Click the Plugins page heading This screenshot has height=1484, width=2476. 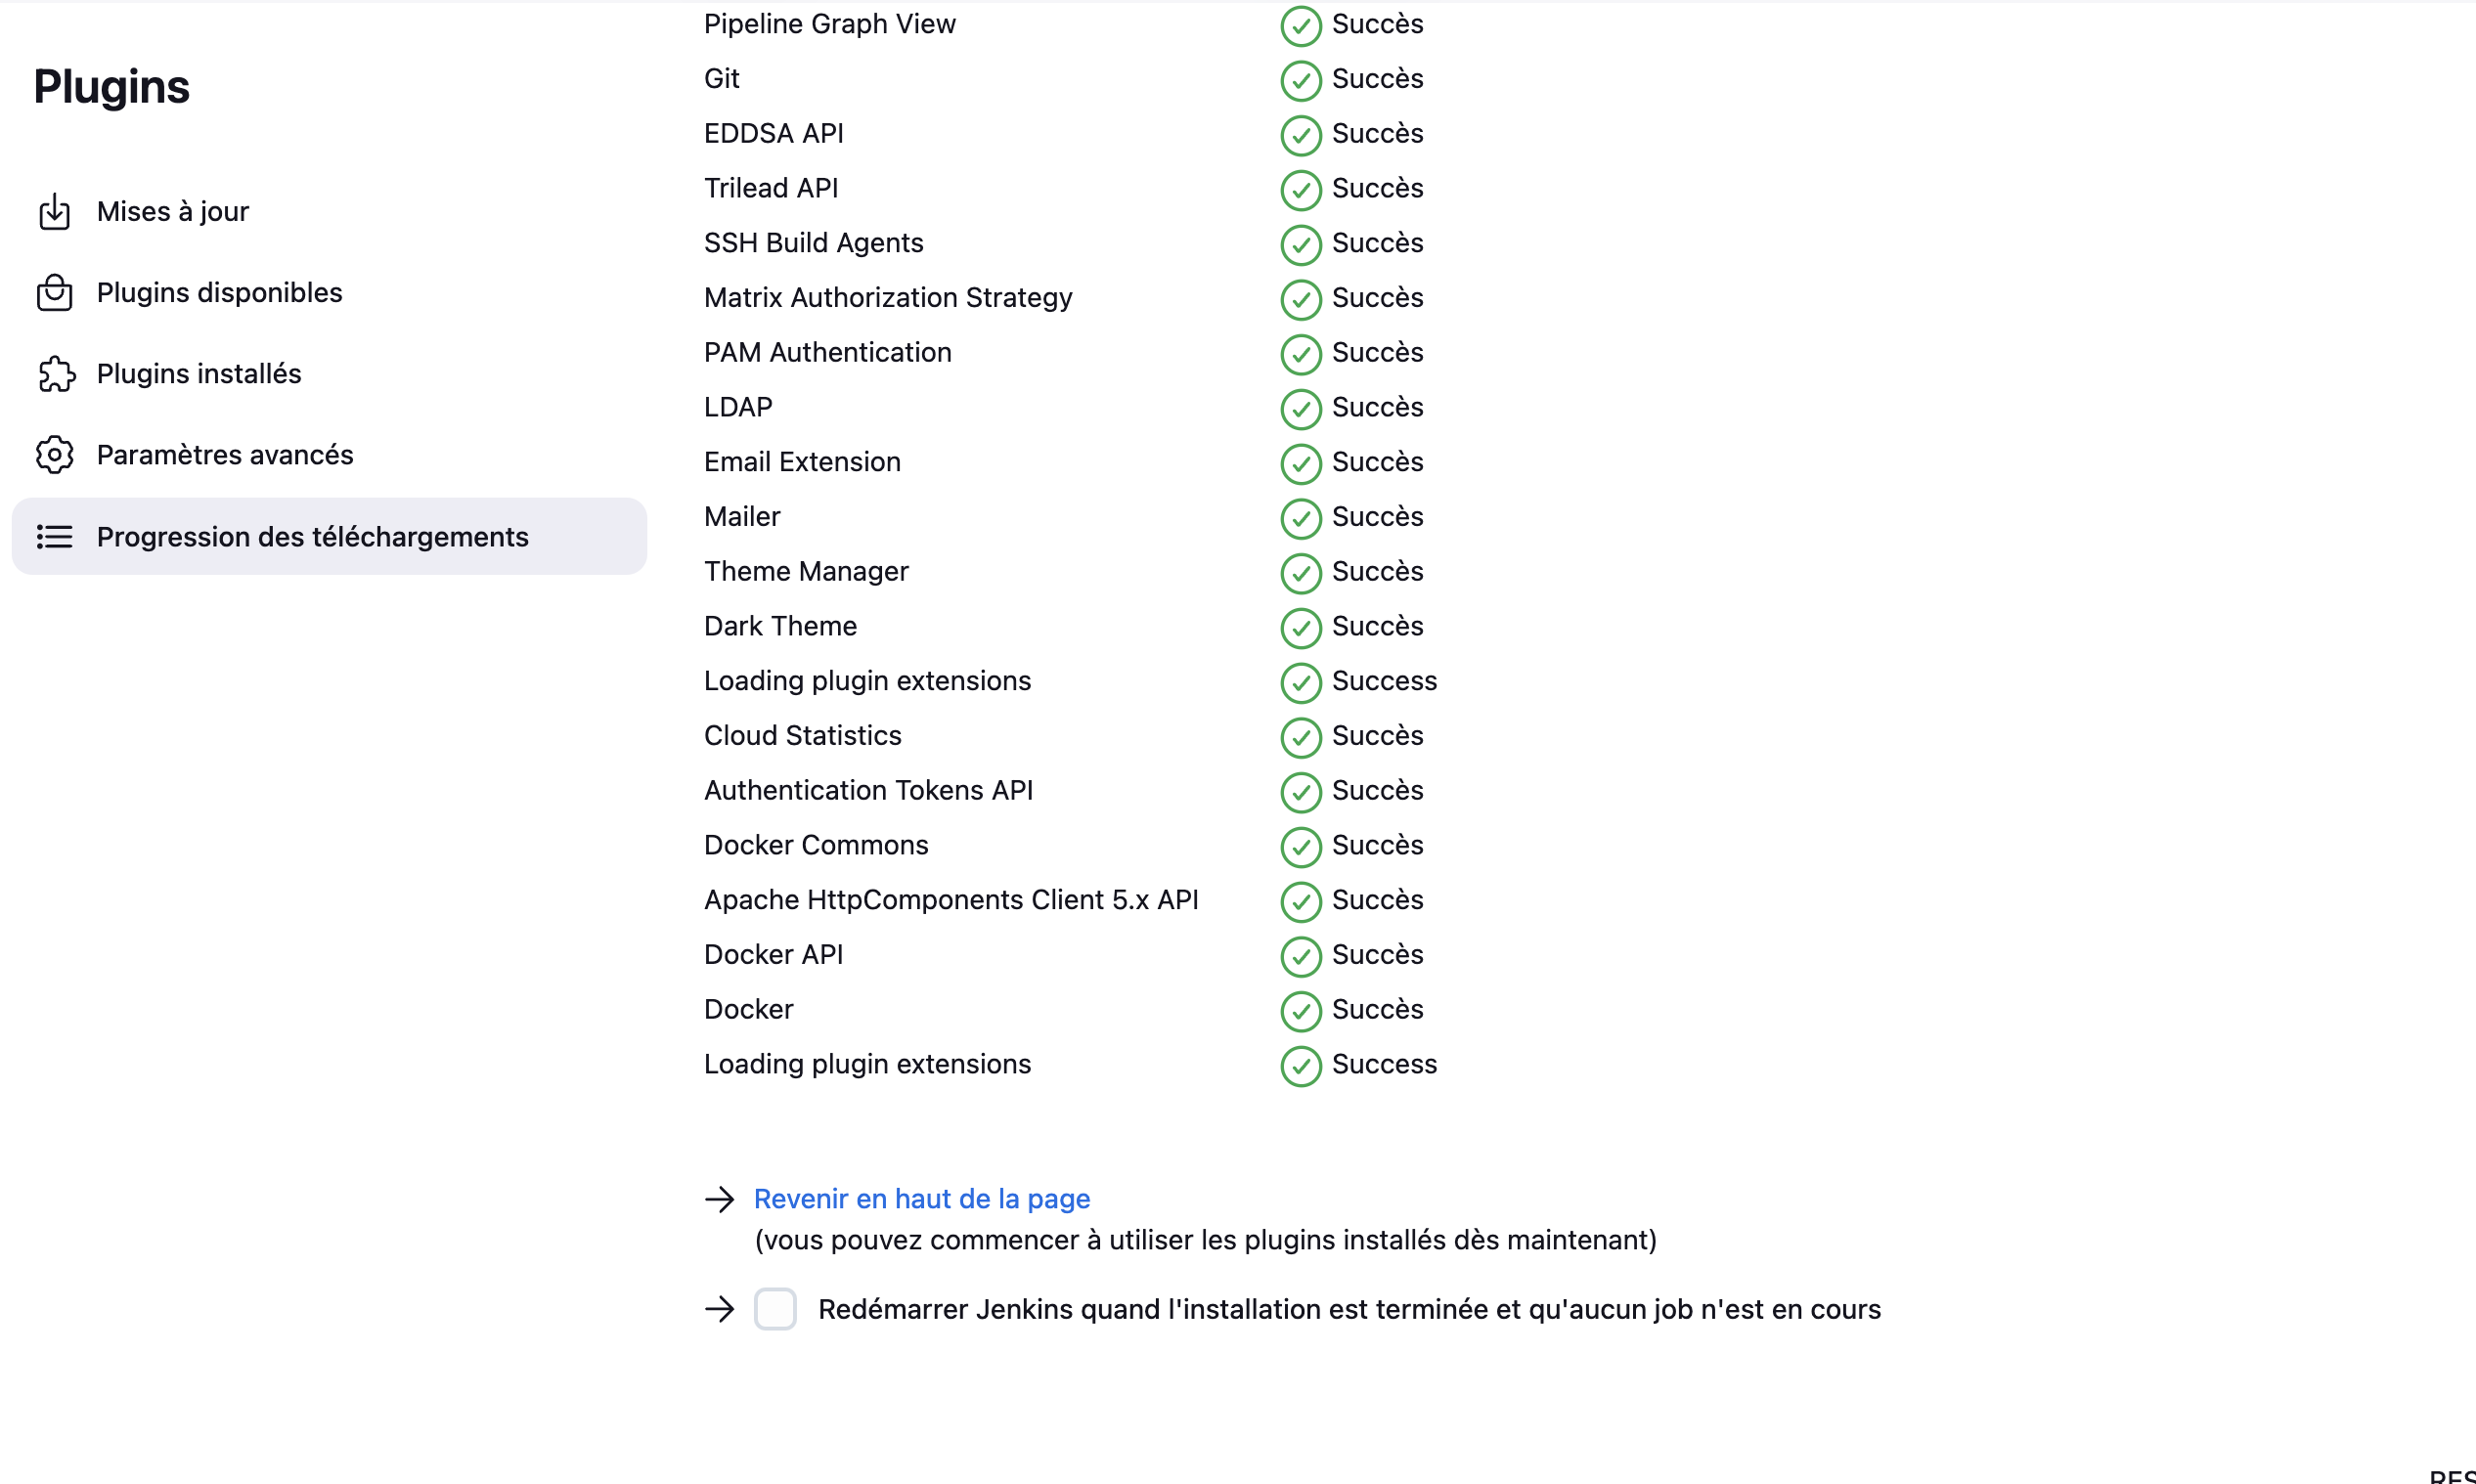111,87
